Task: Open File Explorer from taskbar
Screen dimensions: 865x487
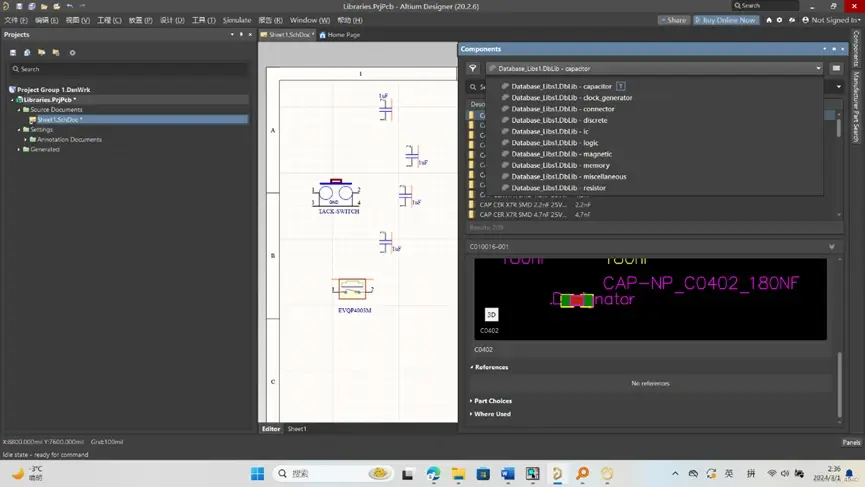Action: 458,473
